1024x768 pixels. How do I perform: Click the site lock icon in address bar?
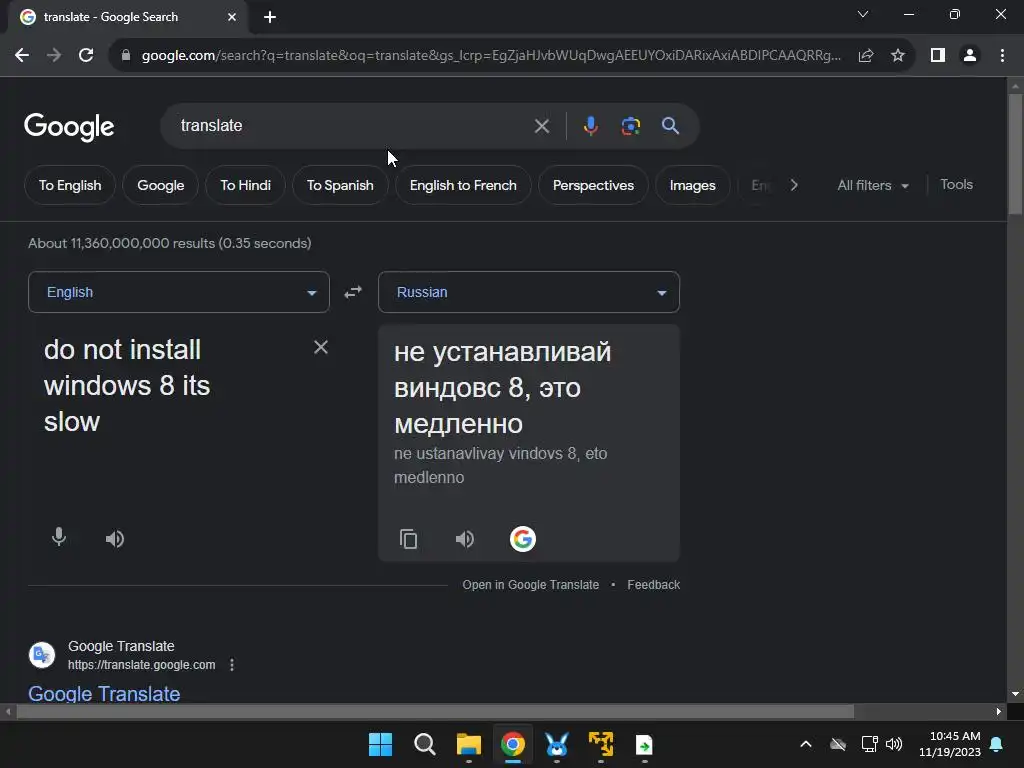(125, 56)
